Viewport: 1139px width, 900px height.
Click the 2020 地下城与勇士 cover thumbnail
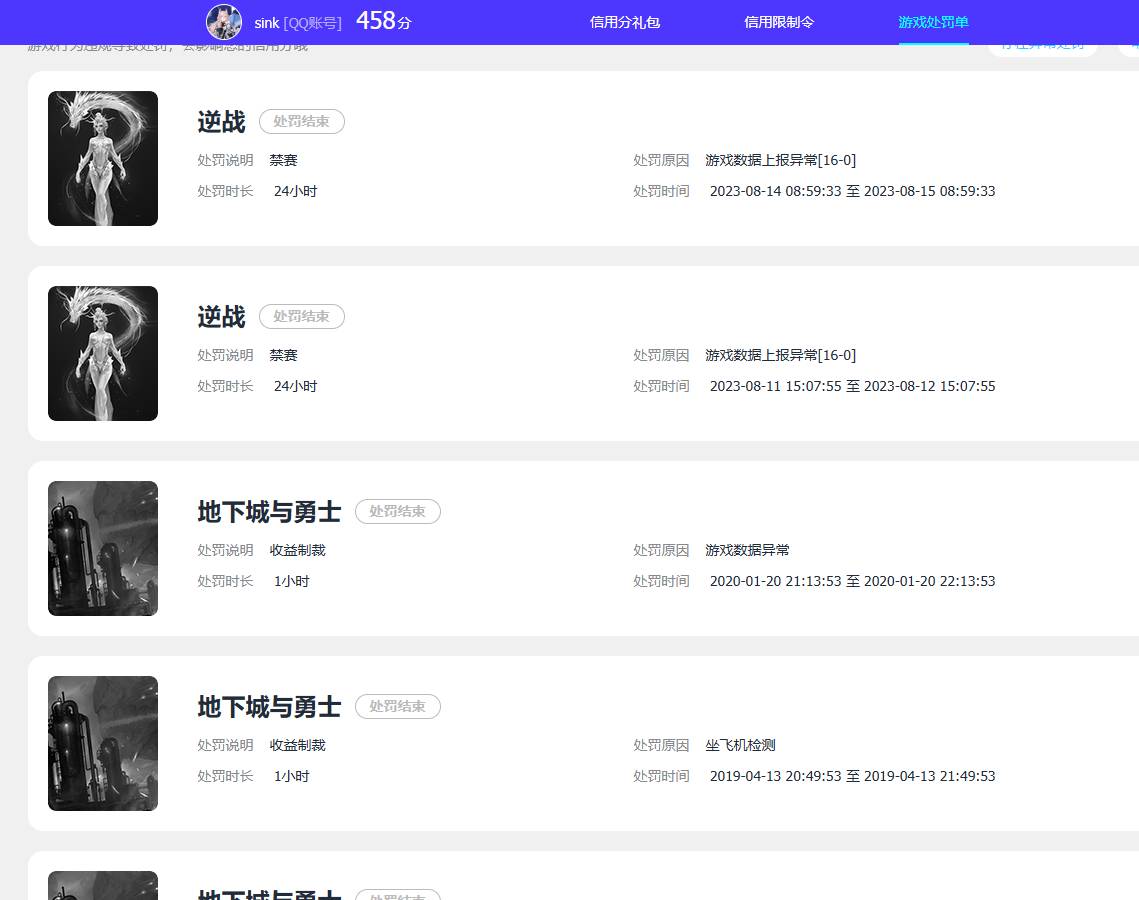pos(103,548)
